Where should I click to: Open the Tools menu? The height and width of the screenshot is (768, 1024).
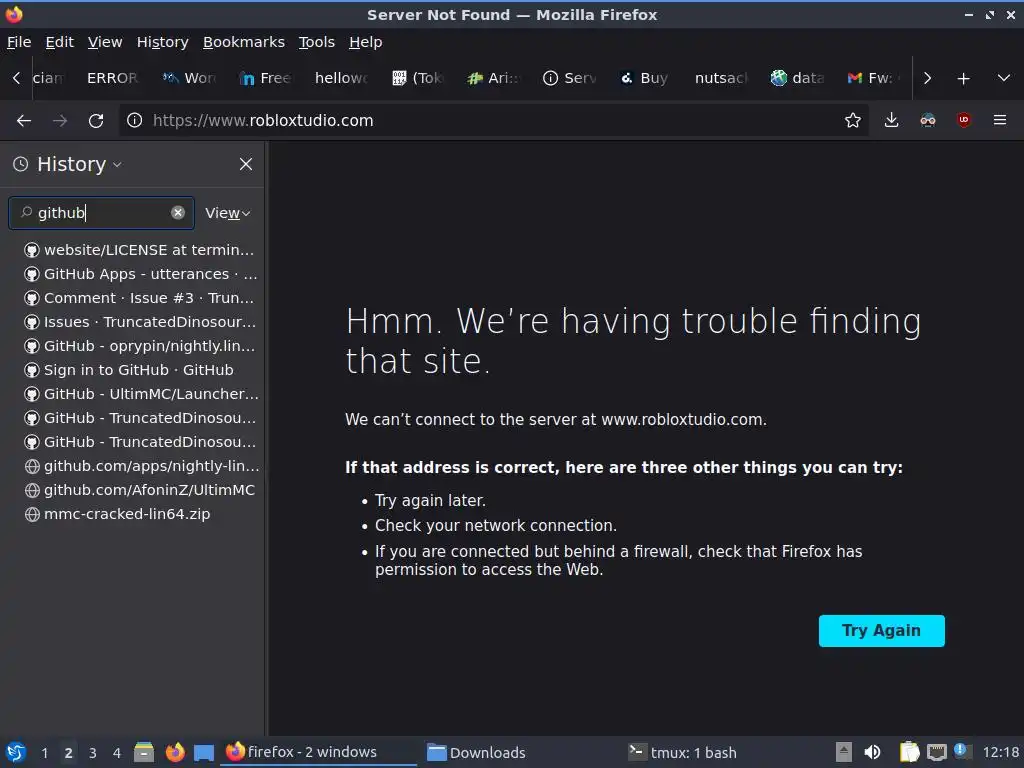tap(317, 42)
